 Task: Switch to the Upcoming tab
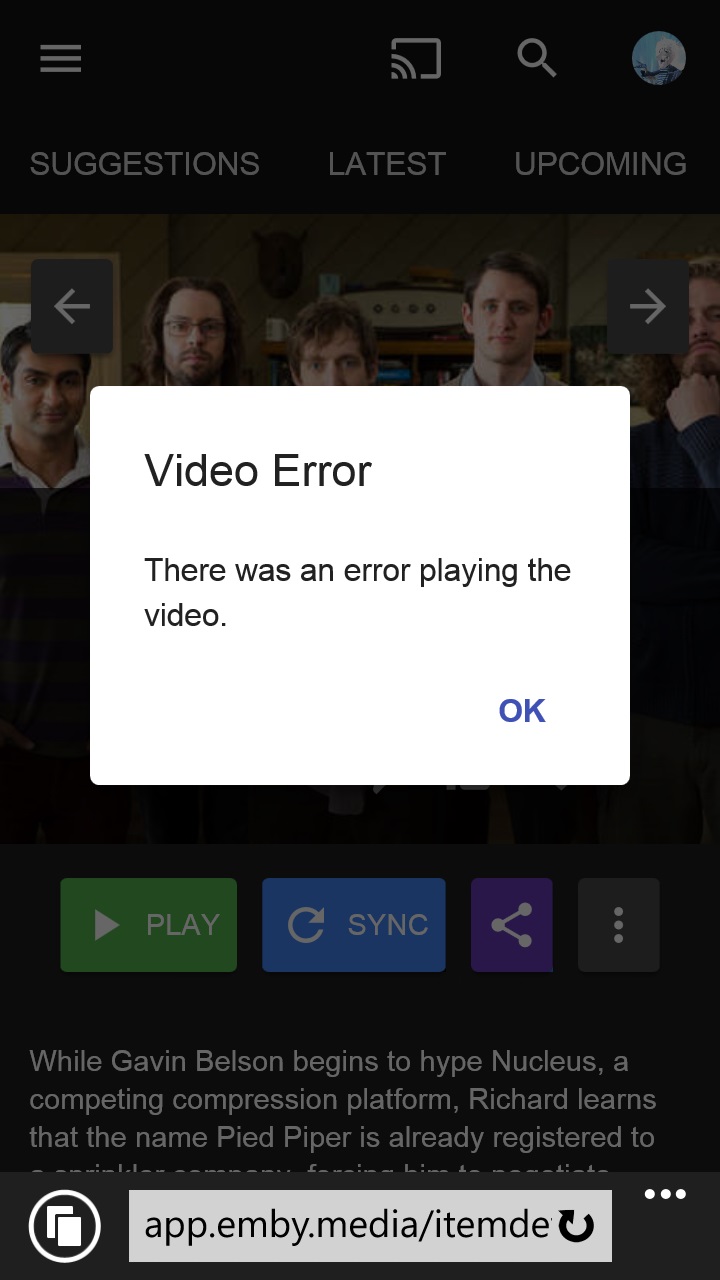[600, 164]
